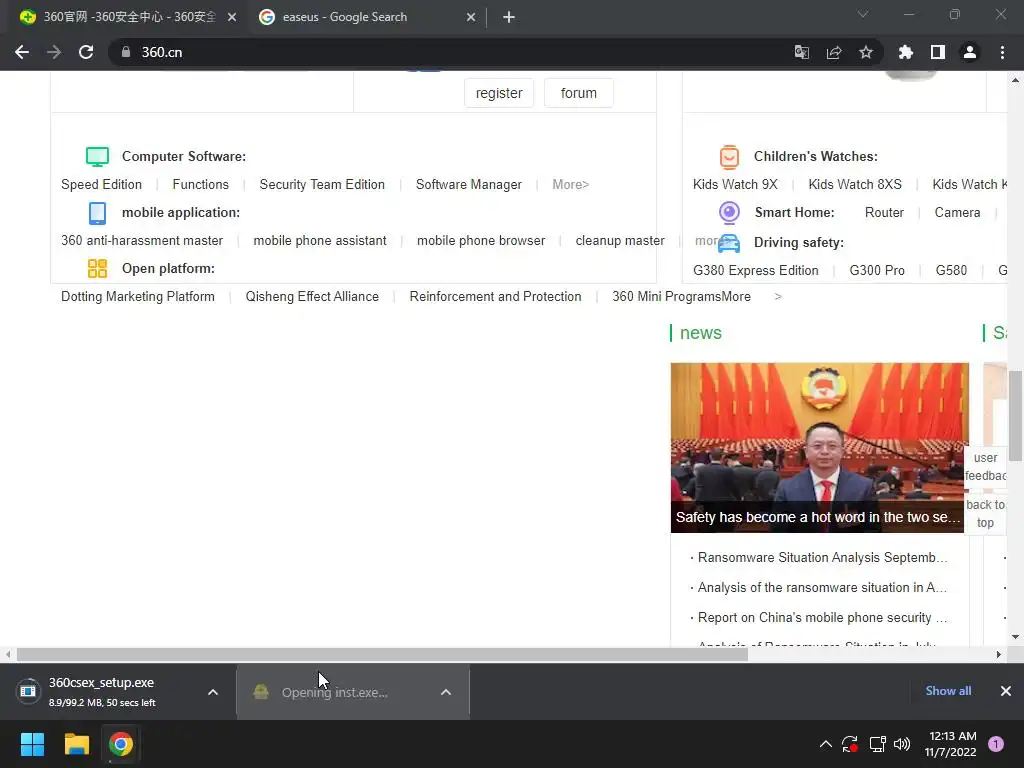Close the downloads bar
Viewport: 1024px width, 768px height.
1006,691
